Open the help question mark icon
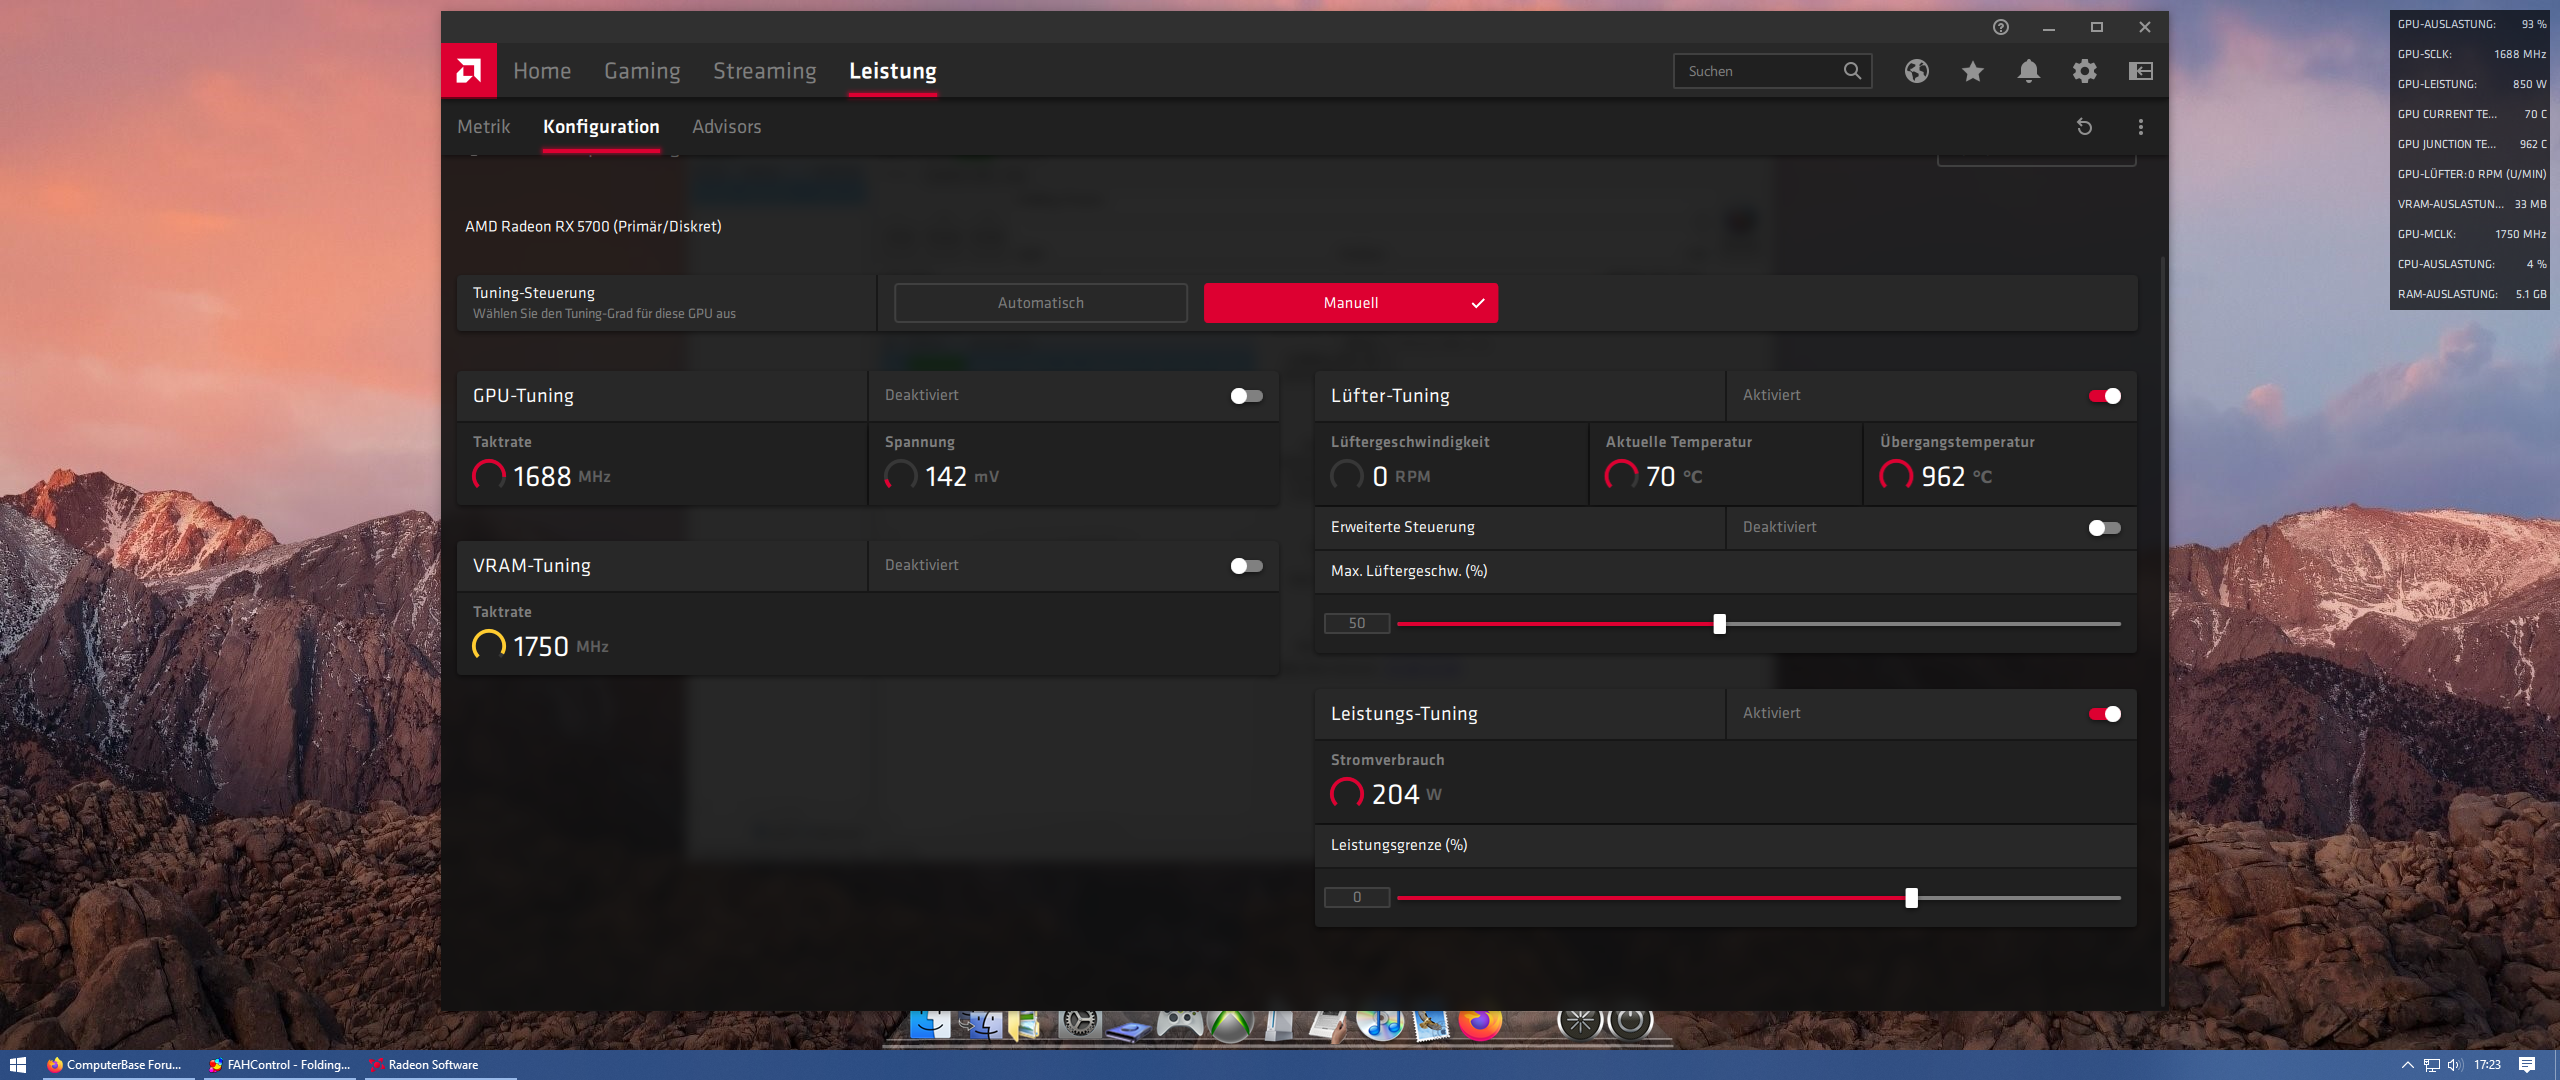Viewport: 2560px width, 1080px height. 2000,27
